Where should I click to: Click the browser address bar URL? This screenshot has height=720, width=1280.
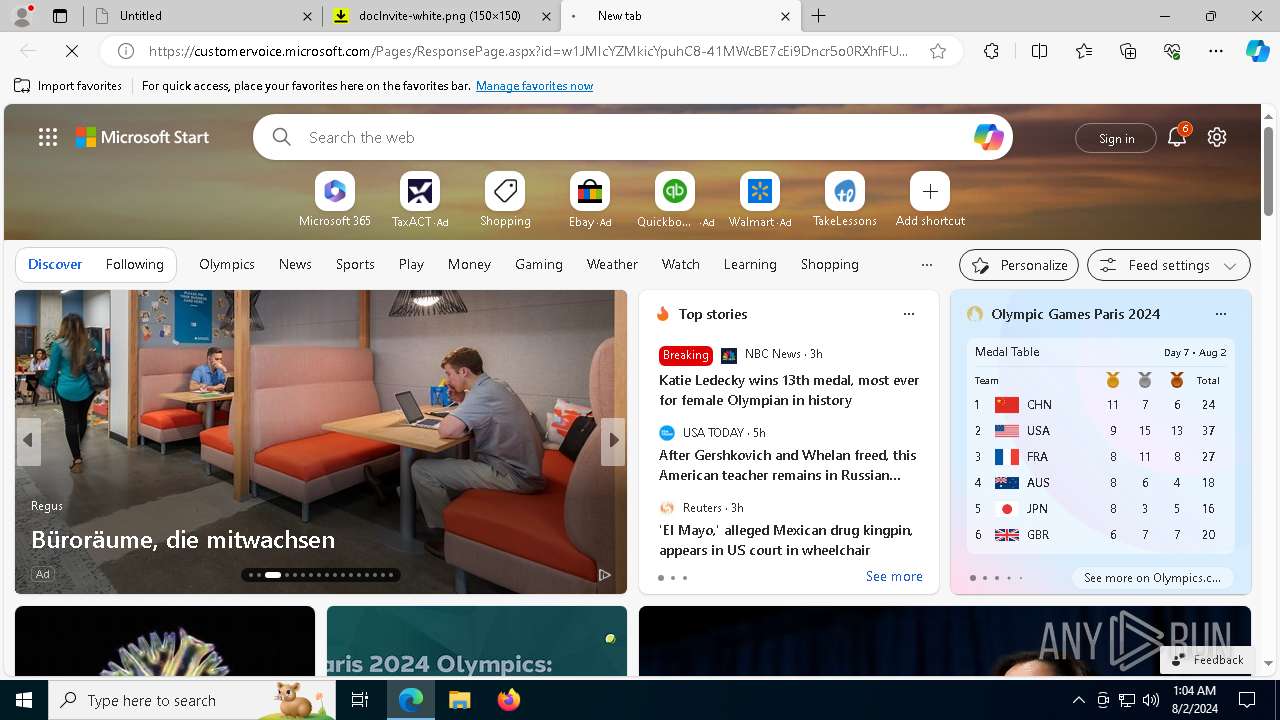pyautogui.click(x=528, y=51)
